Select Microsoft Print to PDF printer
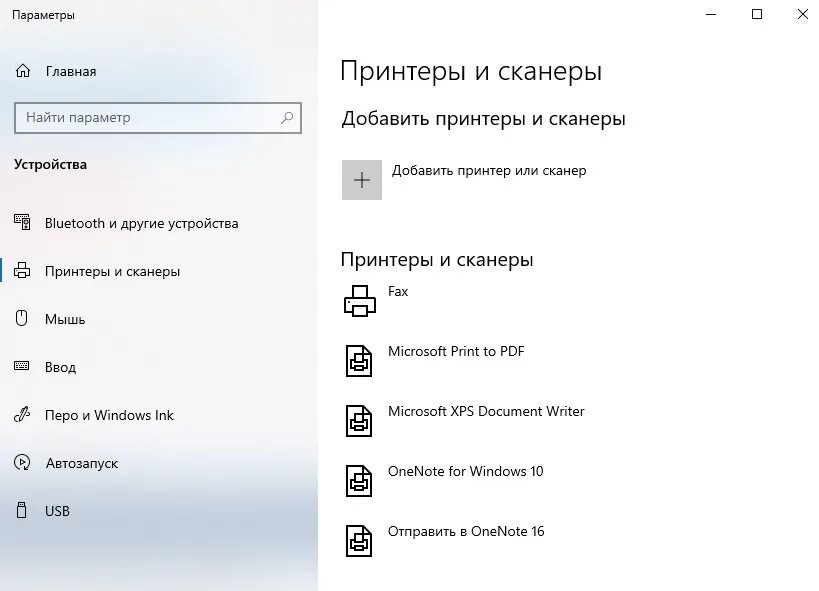The width and height of the screenshot is (819, 591). click(x=456, y=351)
